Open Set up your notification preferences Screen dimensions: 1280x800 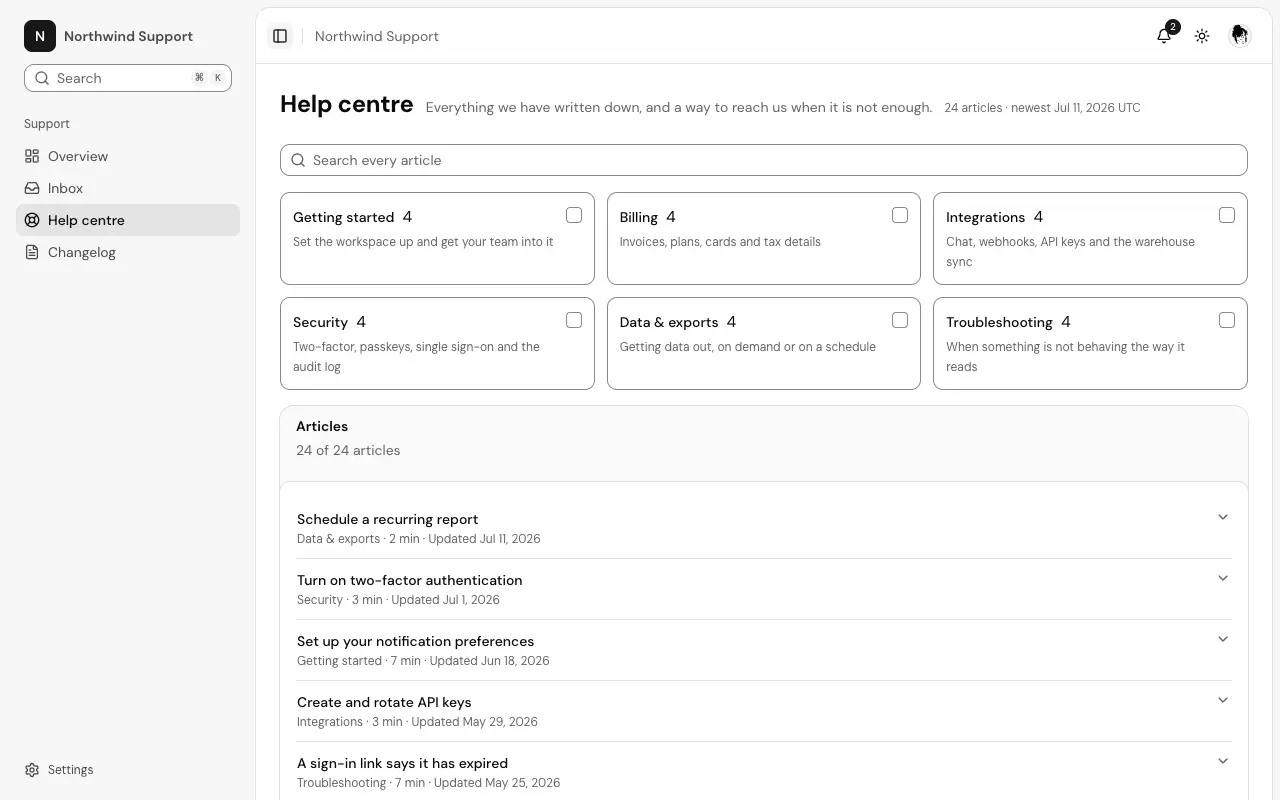pos(415,641)
